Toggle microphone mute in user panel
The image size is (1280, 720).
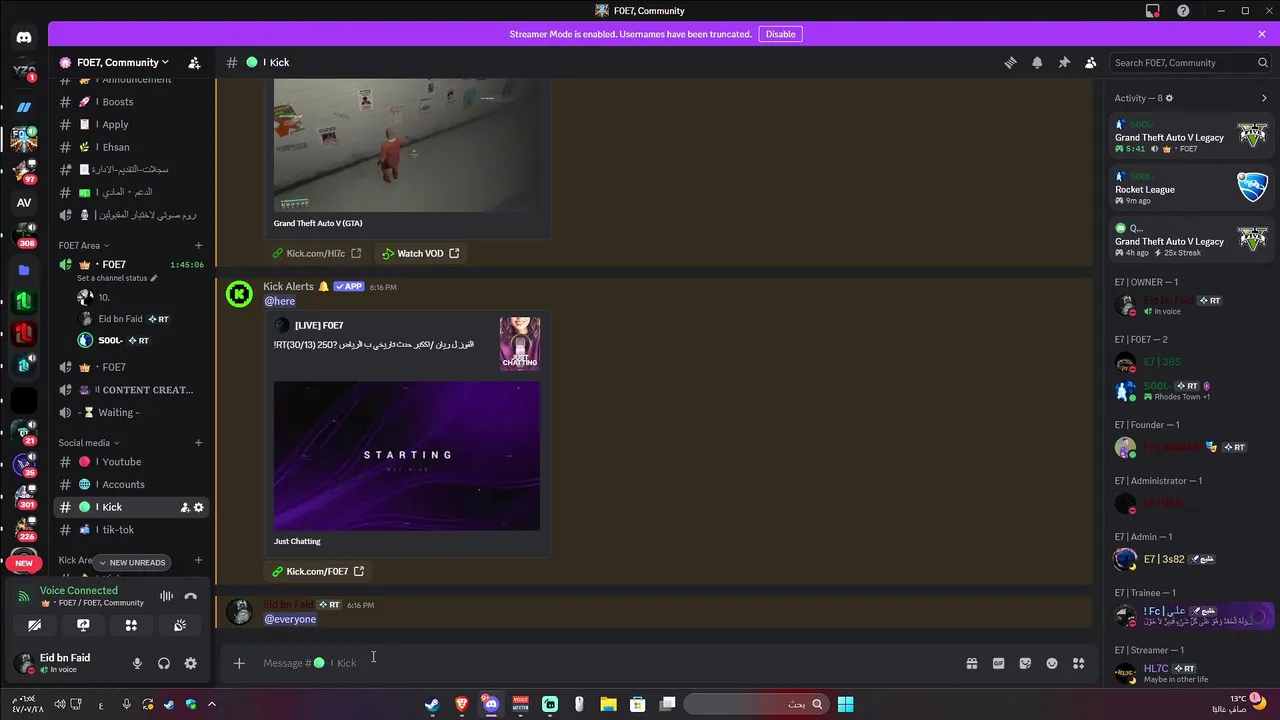point(137,663)
